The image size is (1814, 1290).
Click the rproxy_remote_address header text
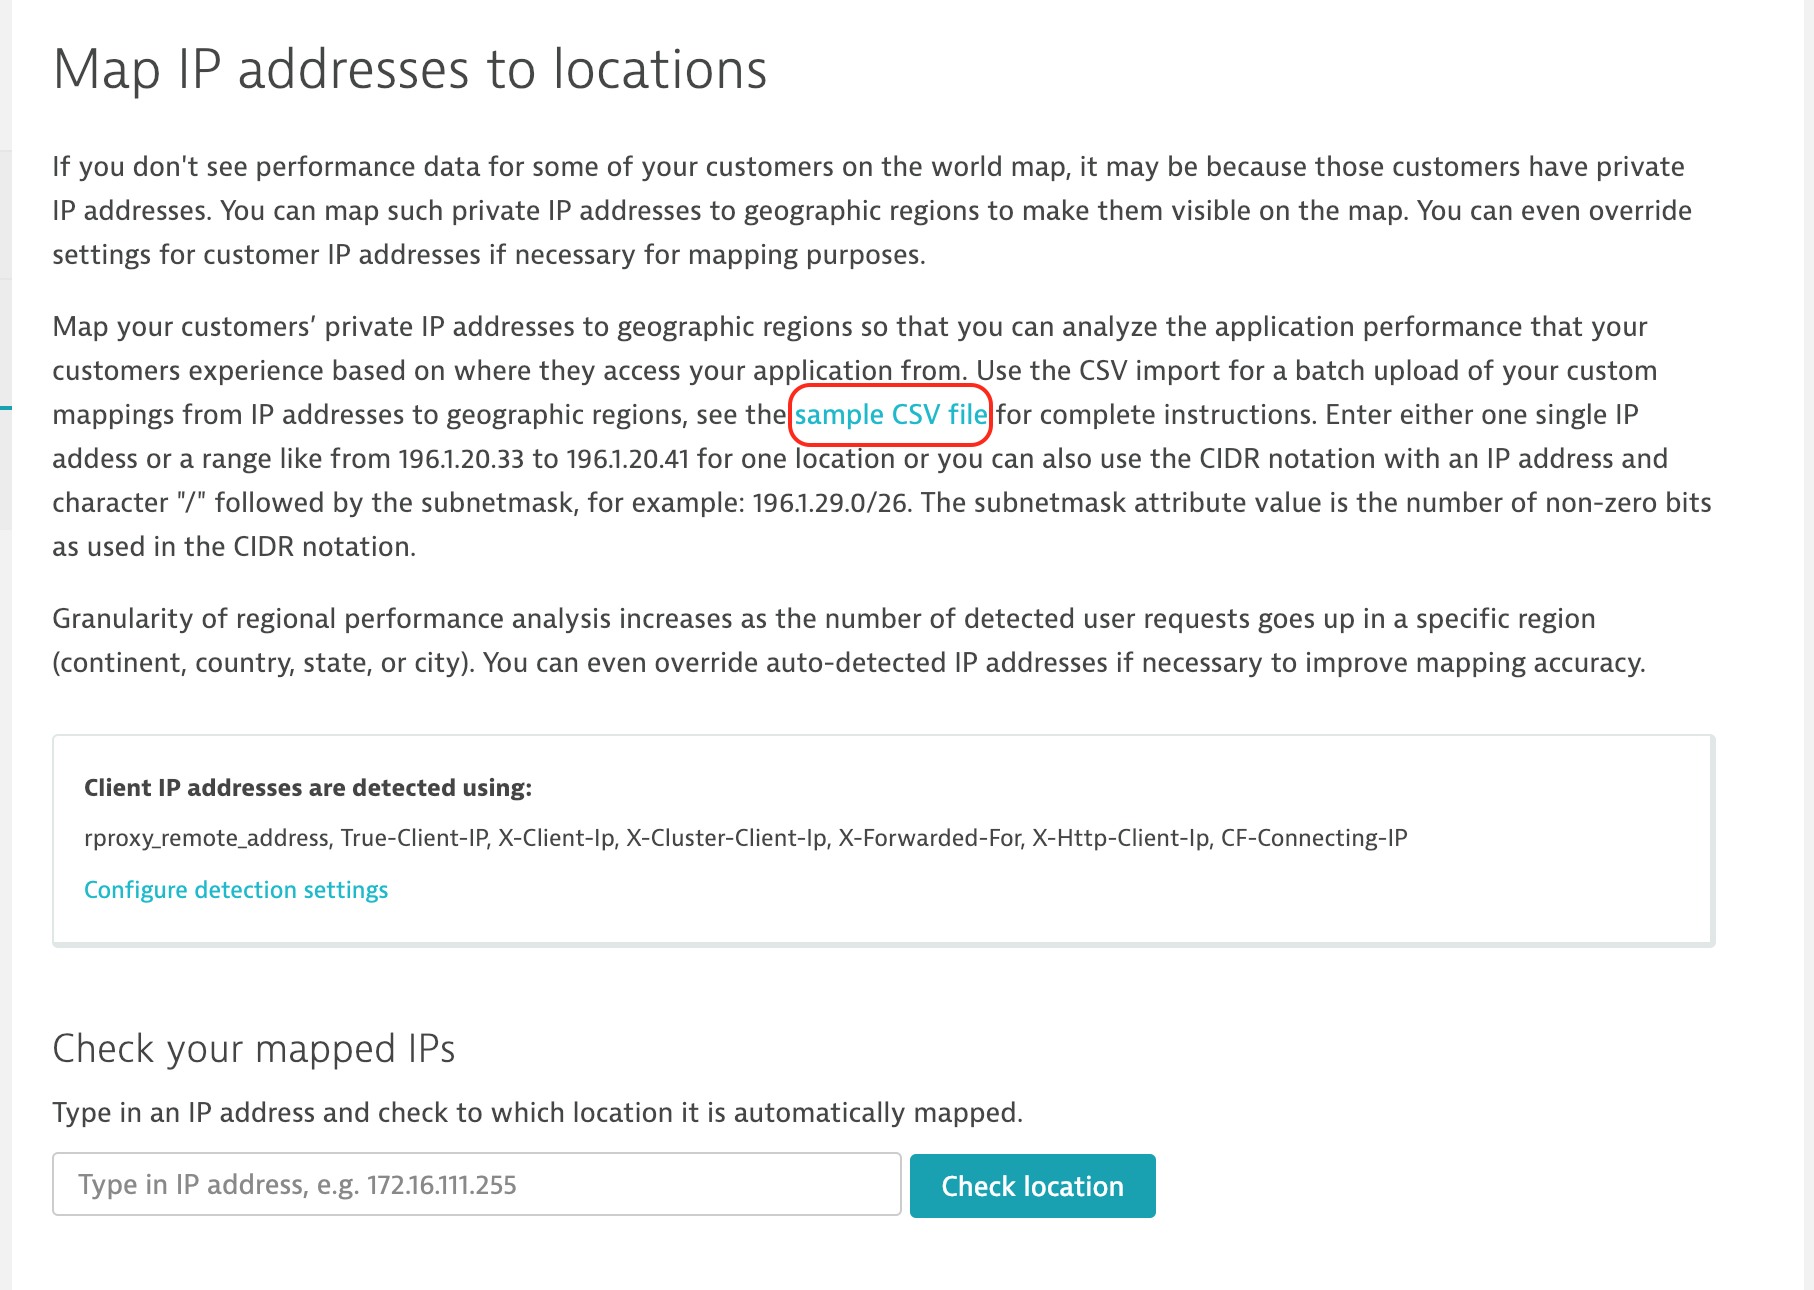207,838
